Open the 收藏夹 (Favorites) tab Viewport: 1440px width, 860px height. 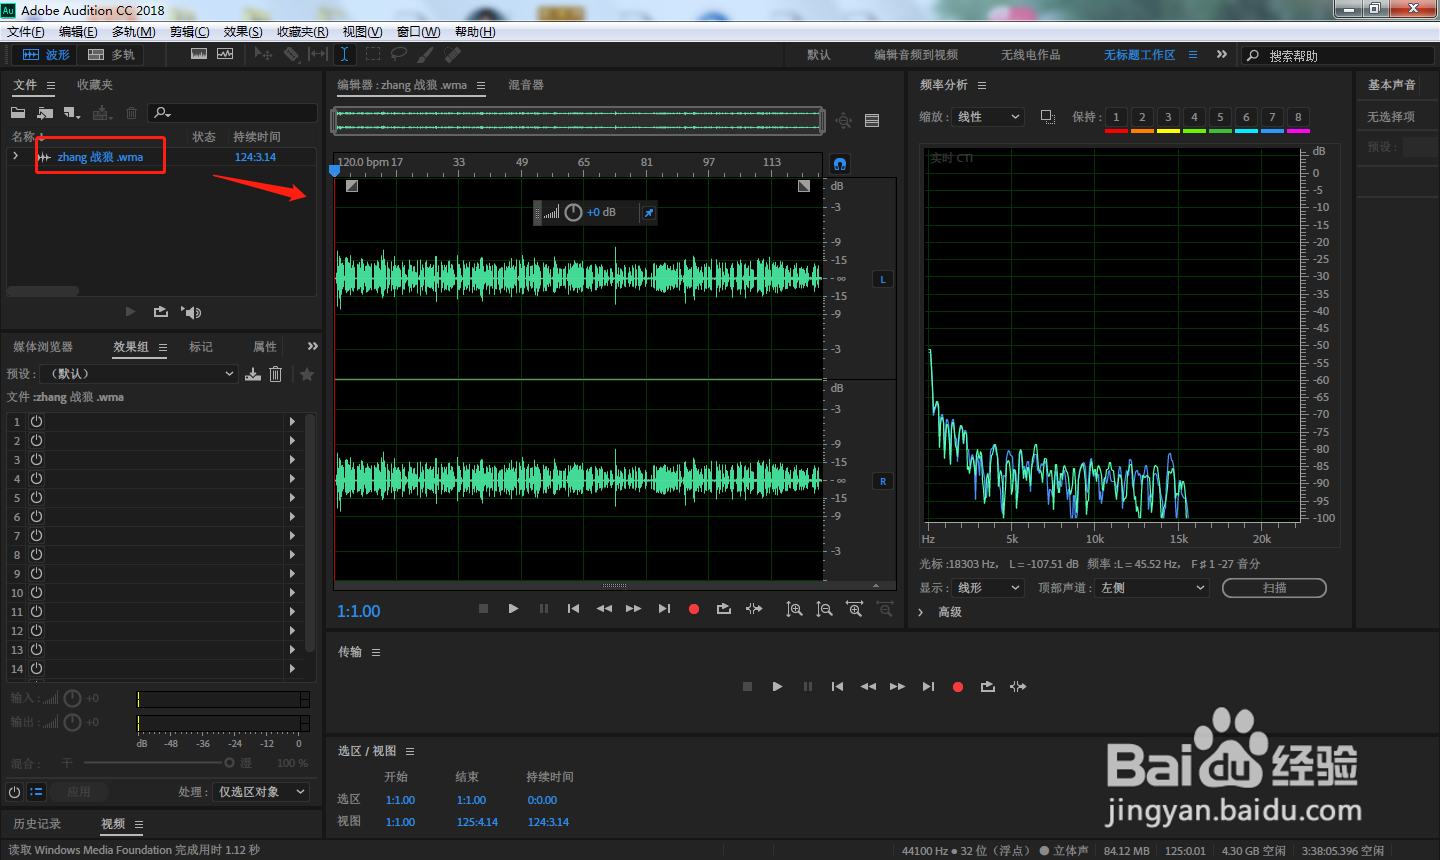point(95,85)
